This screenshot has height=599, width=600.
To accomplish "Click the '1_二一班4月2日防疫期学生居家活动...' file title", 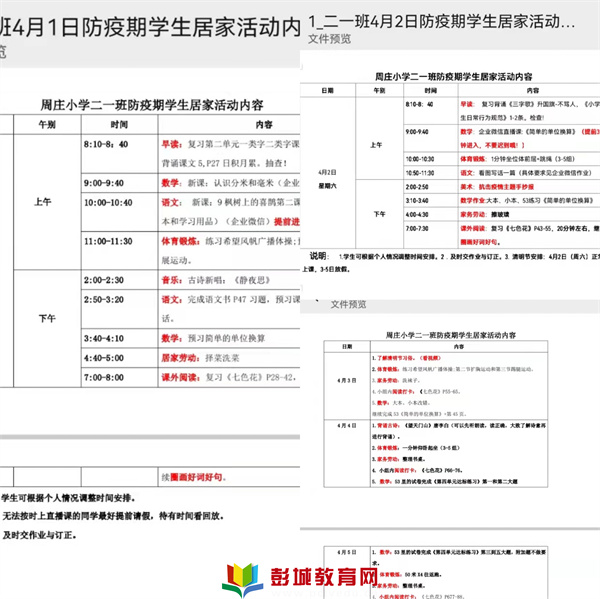I will coord(441,21).
